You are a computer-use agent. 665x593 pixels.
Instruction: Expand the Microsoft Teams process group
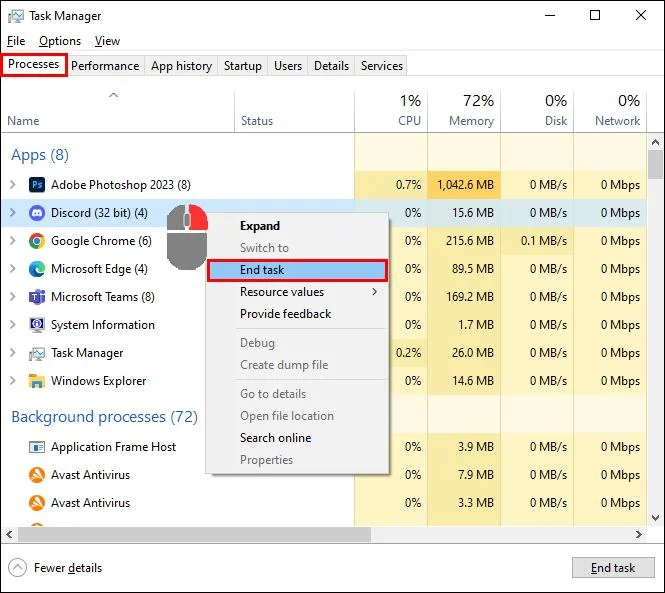click(x=13, y=297)
